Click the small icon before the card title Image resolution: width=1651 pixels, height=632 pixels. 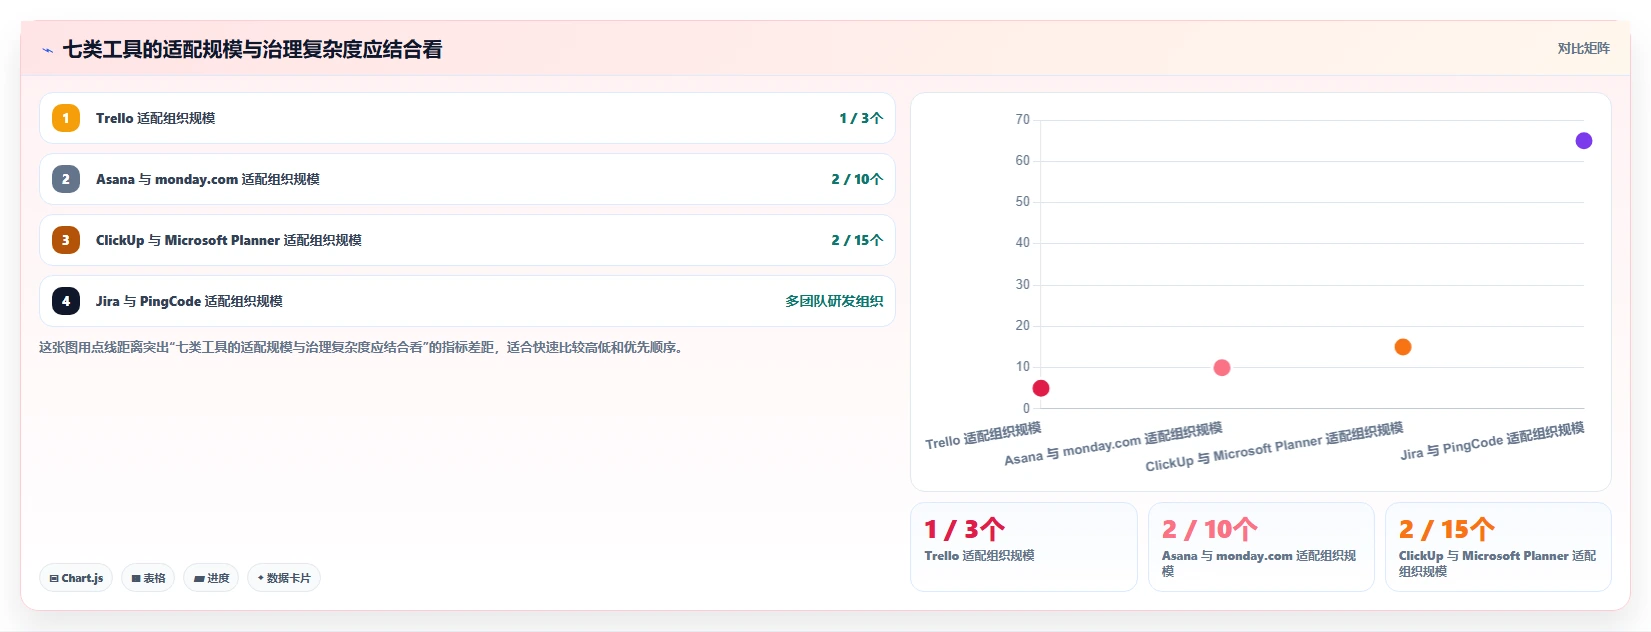tap(47, 50)
